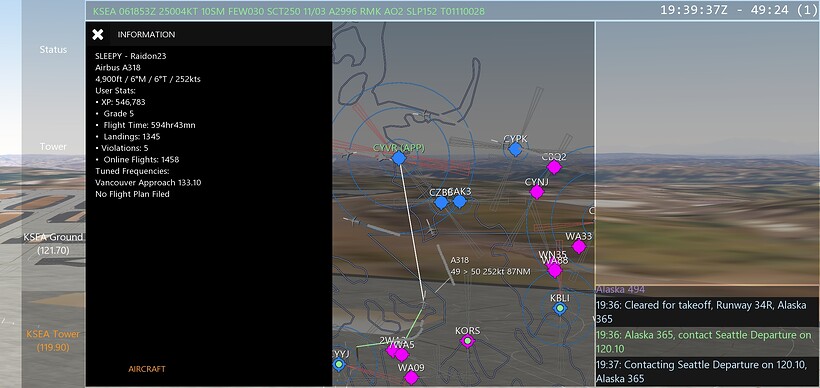The width and height of the screenshot is (820, 388).
Task: Select the CAK3 airport marker
Action: coord(460,201)
